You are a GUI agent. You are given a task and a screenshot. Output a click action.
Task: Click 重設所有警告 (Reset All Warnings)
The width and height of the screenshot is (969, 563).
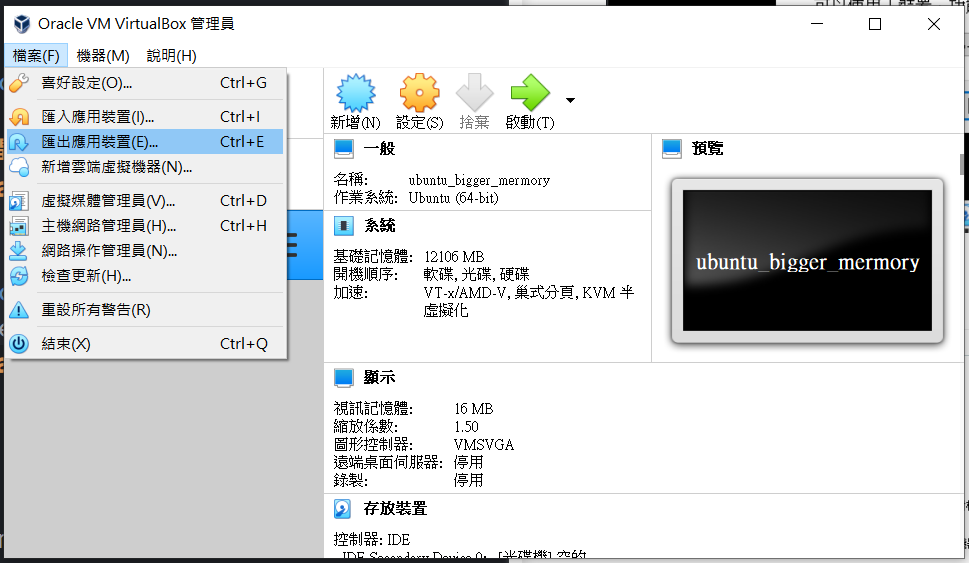click(96, 310)
